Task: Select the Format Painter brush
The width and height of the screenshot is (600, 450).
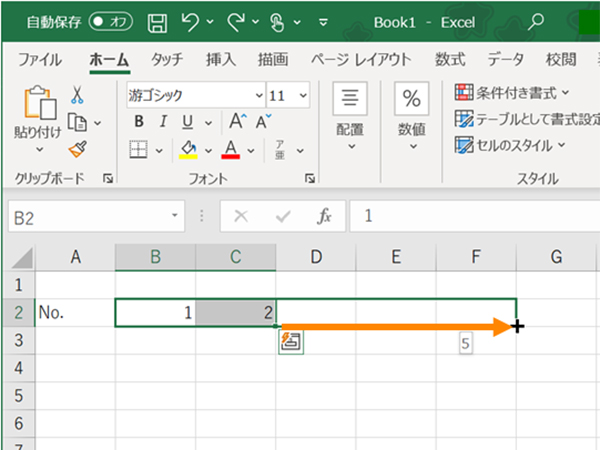Action: click(x=77, y=149)
